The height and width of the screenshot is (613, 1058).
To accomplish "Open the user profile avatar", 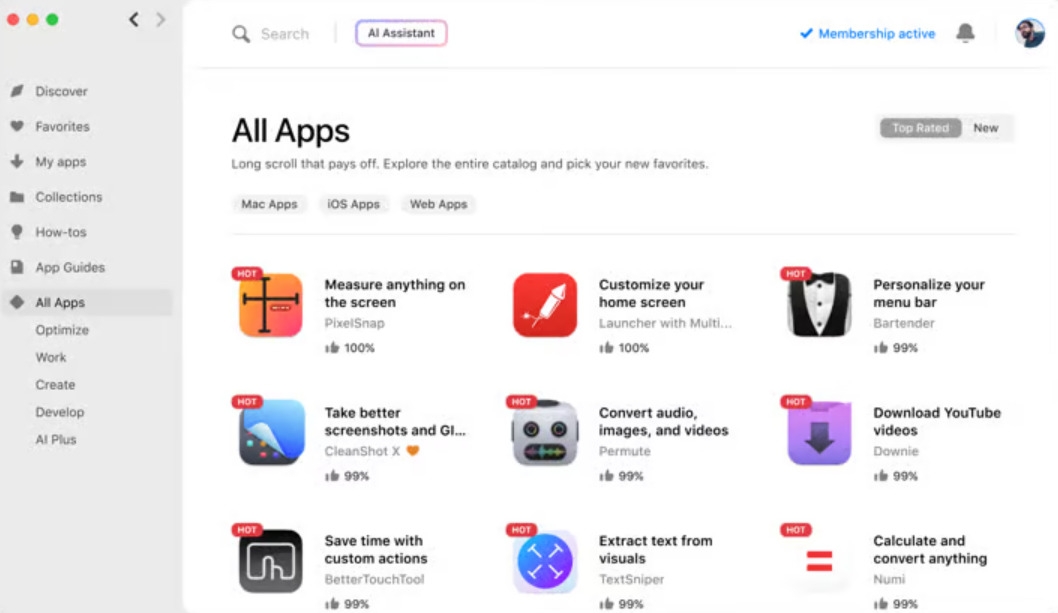I will (x=1030, y=33).
